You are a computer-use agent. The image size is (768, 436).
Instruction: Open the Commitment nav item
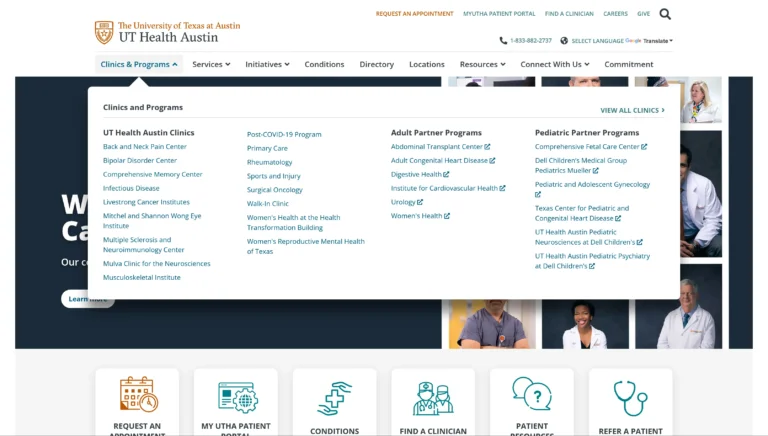tap(628, 64)
